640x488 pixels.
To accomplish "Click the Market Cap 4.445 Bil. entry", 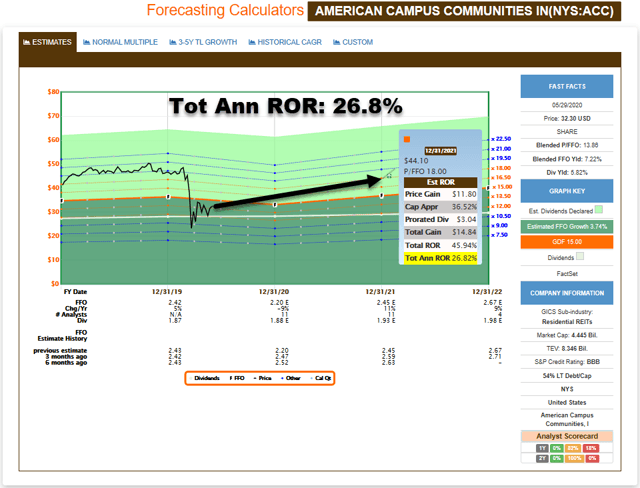I will pyautogui.click(x=567, y=335).
